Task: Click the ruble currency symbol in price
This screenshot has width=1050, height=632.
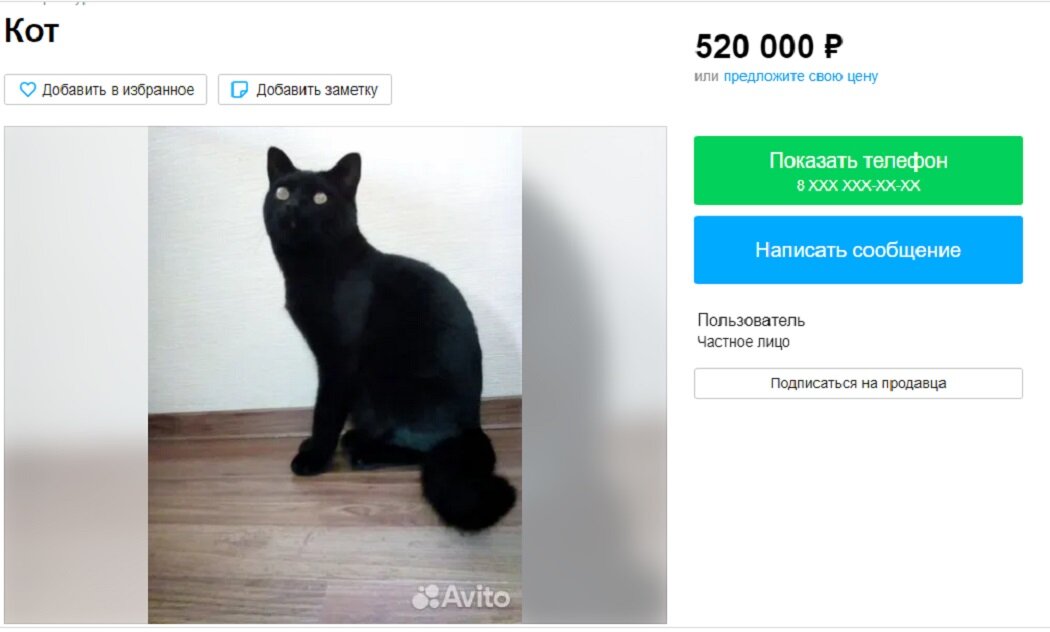Action: click(x=833, y=47)
